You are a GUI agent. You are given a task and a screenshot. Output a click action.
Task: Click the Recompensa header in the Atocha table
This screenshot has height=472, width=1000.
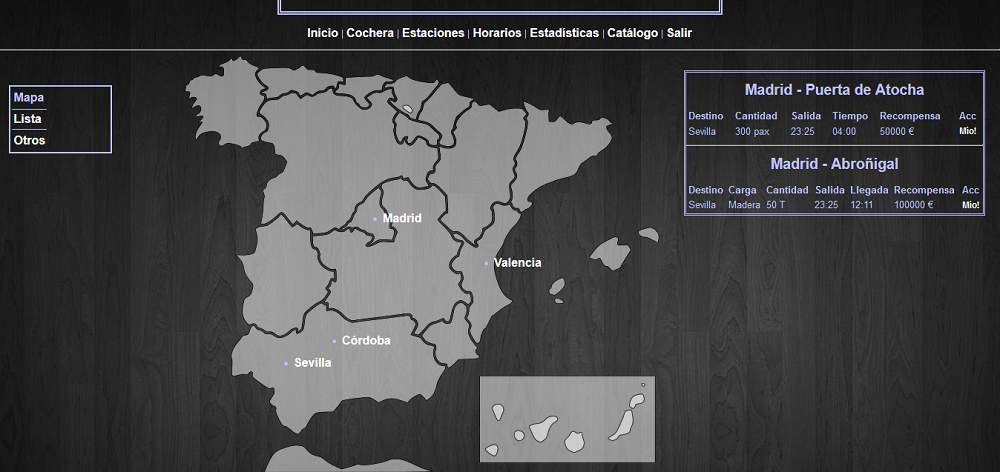coord(910,116)
